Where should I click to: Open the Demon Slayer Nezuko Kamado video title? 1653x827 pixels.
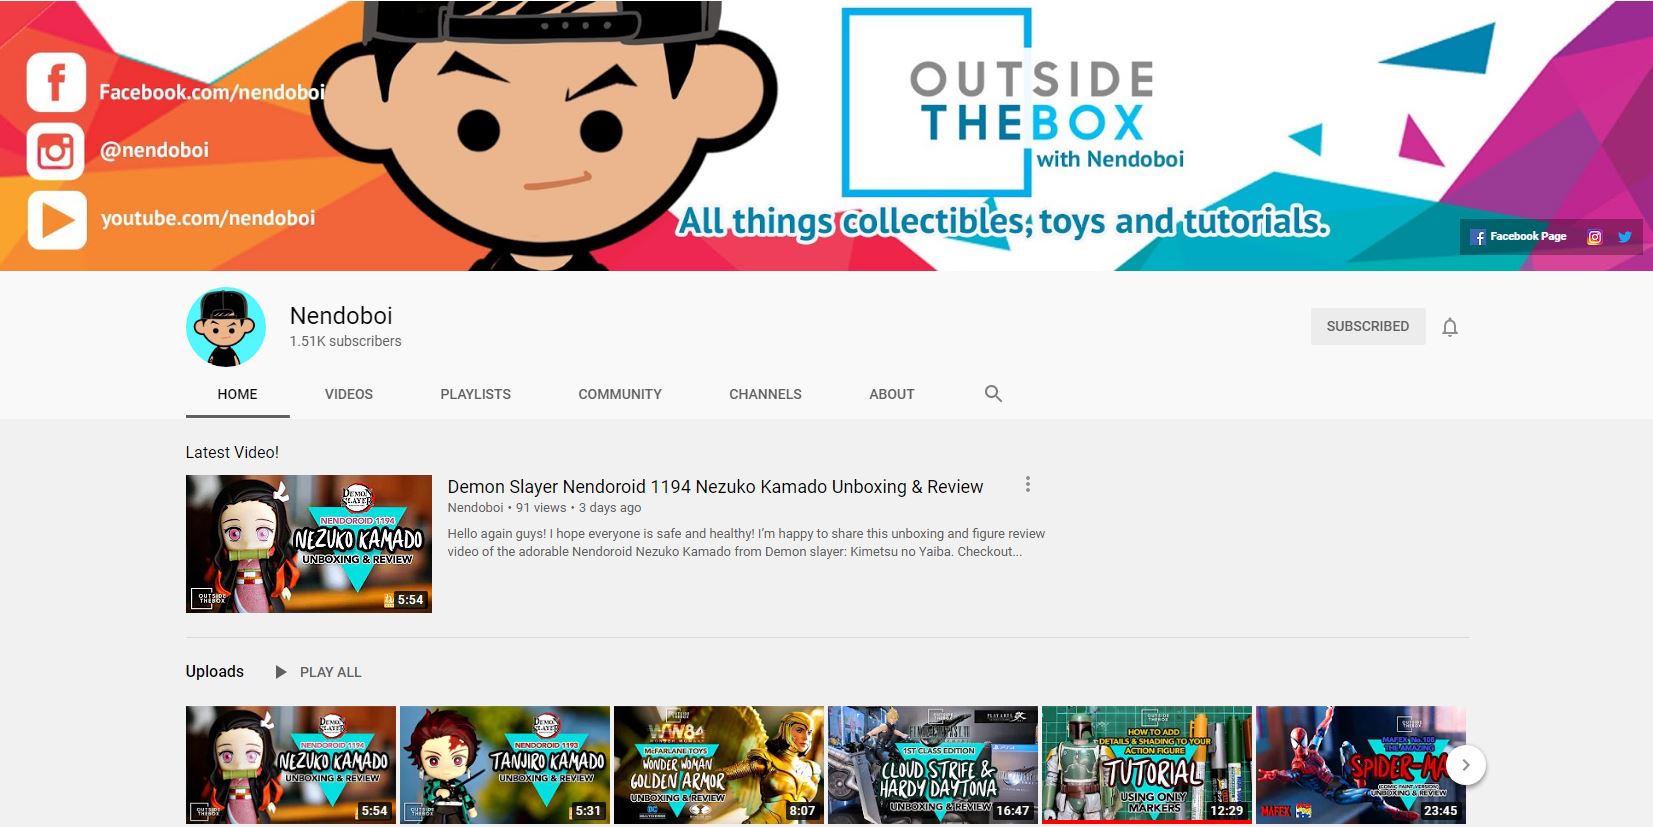[x=715, y=487]
